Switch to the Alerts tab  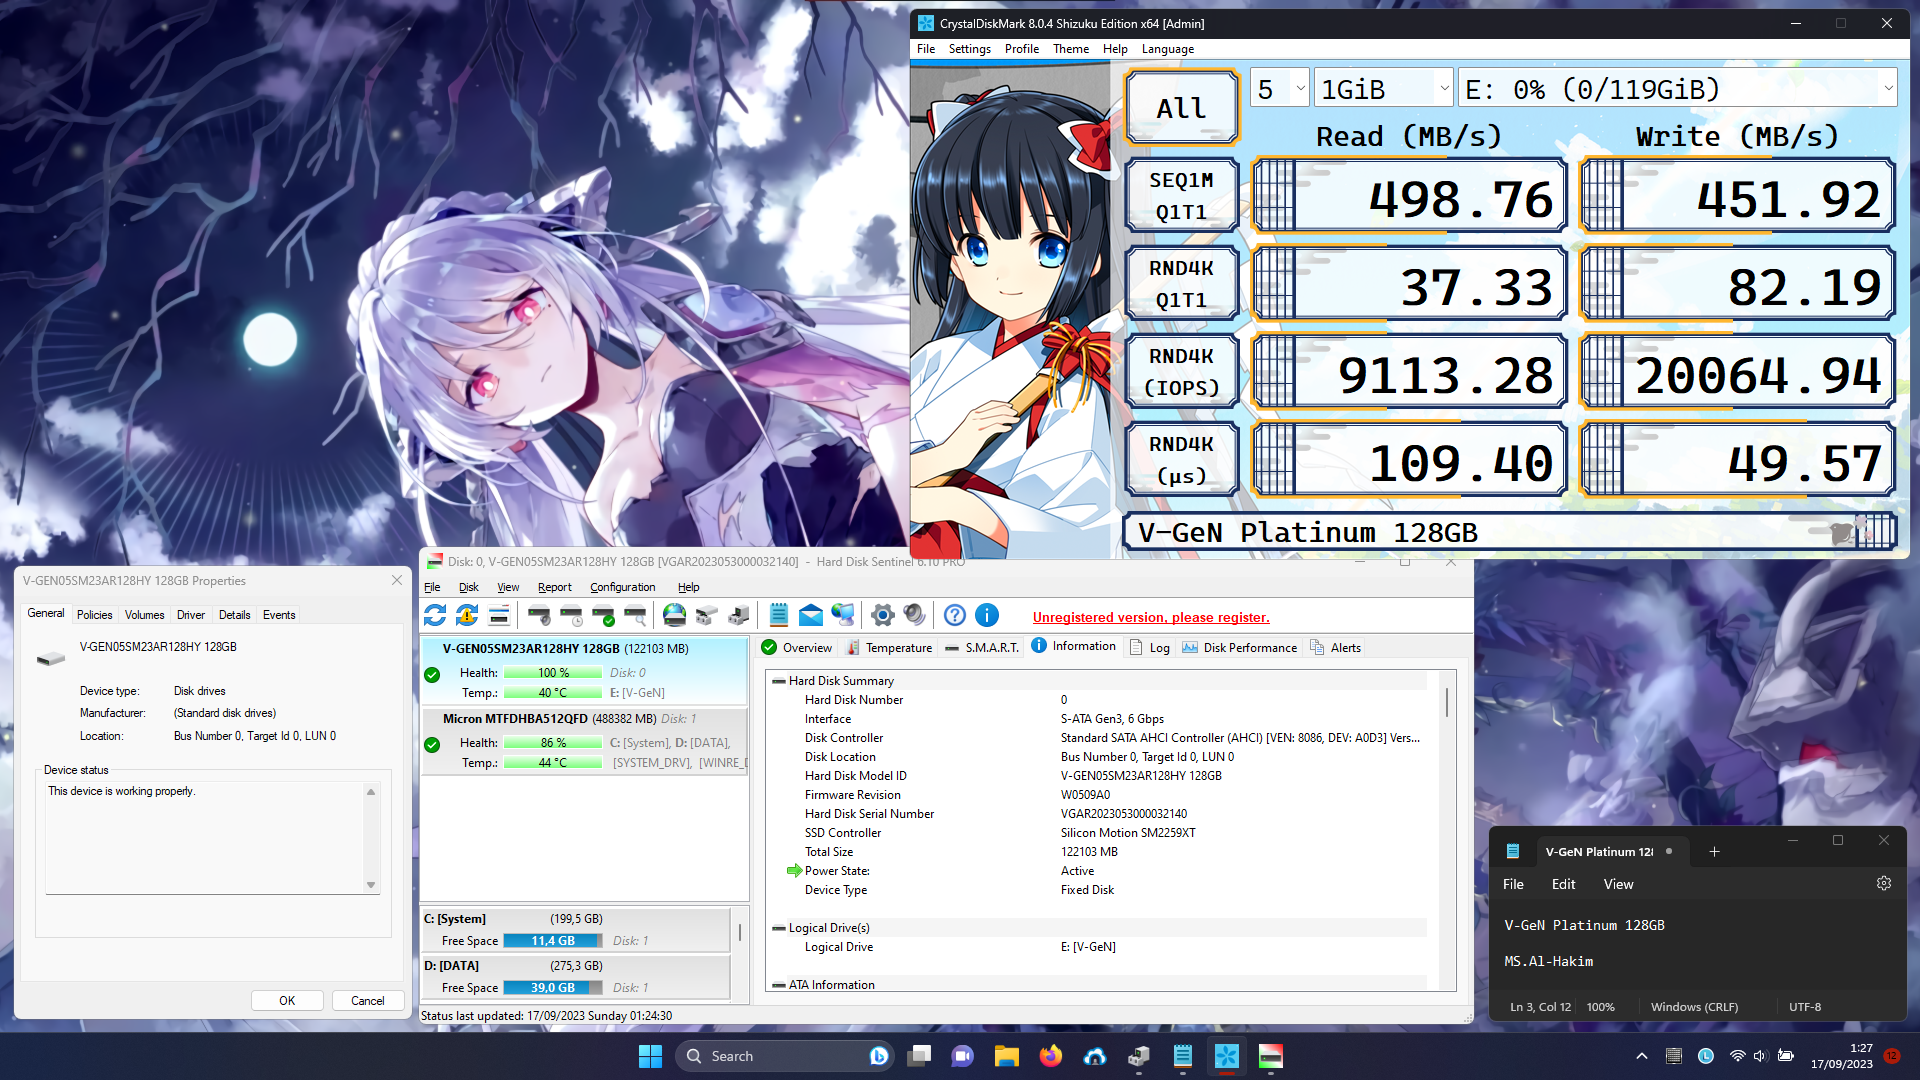[1336, 648]
